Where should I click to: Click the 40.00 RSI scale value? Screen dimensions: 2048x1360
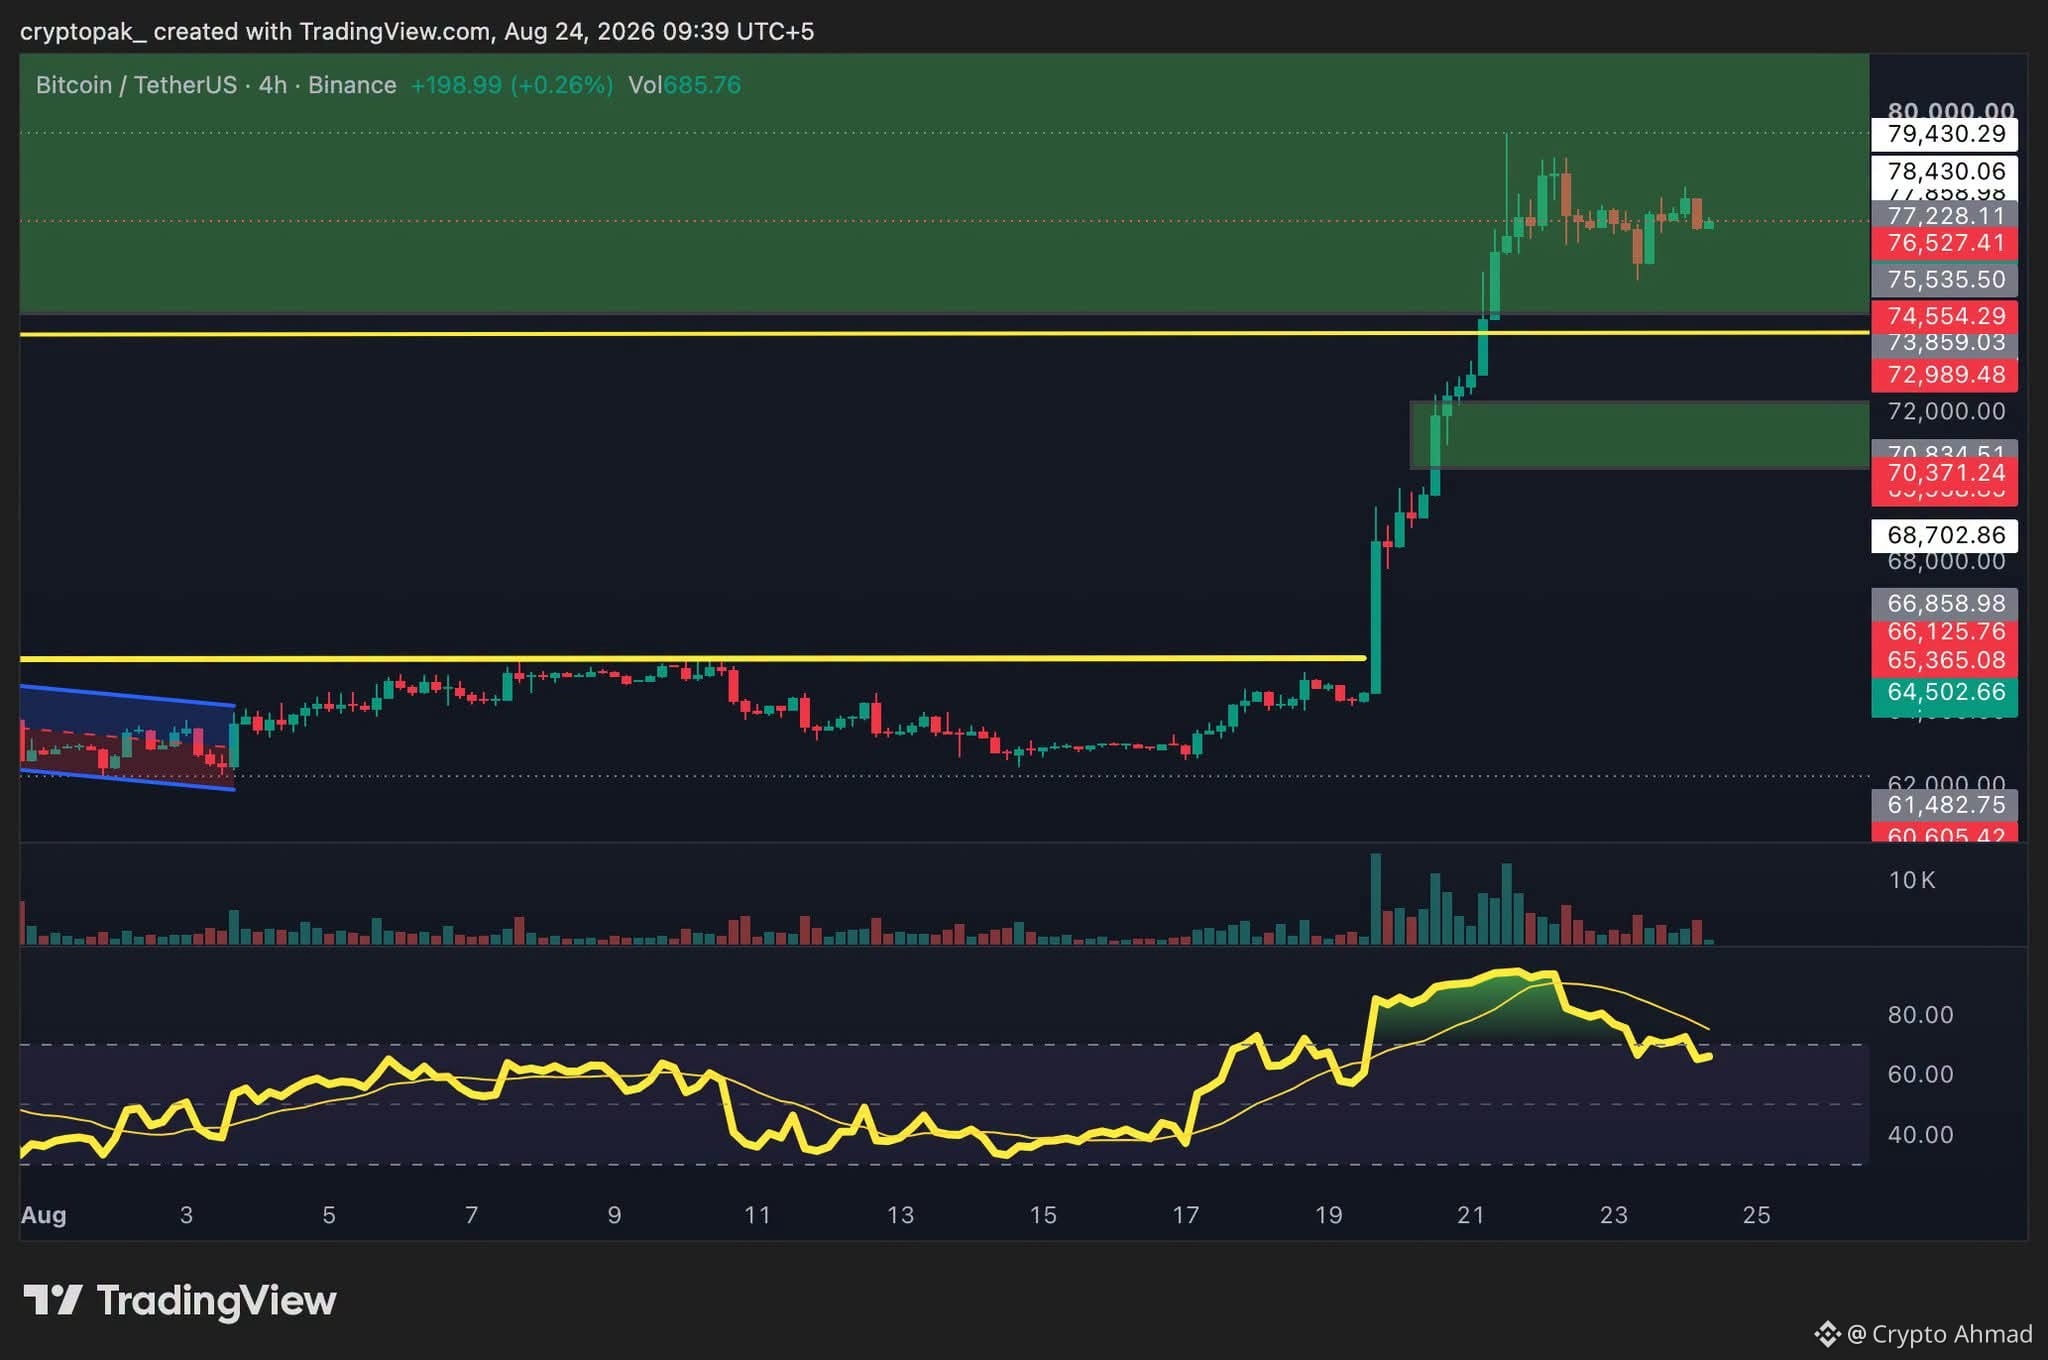(1920, 1135)
